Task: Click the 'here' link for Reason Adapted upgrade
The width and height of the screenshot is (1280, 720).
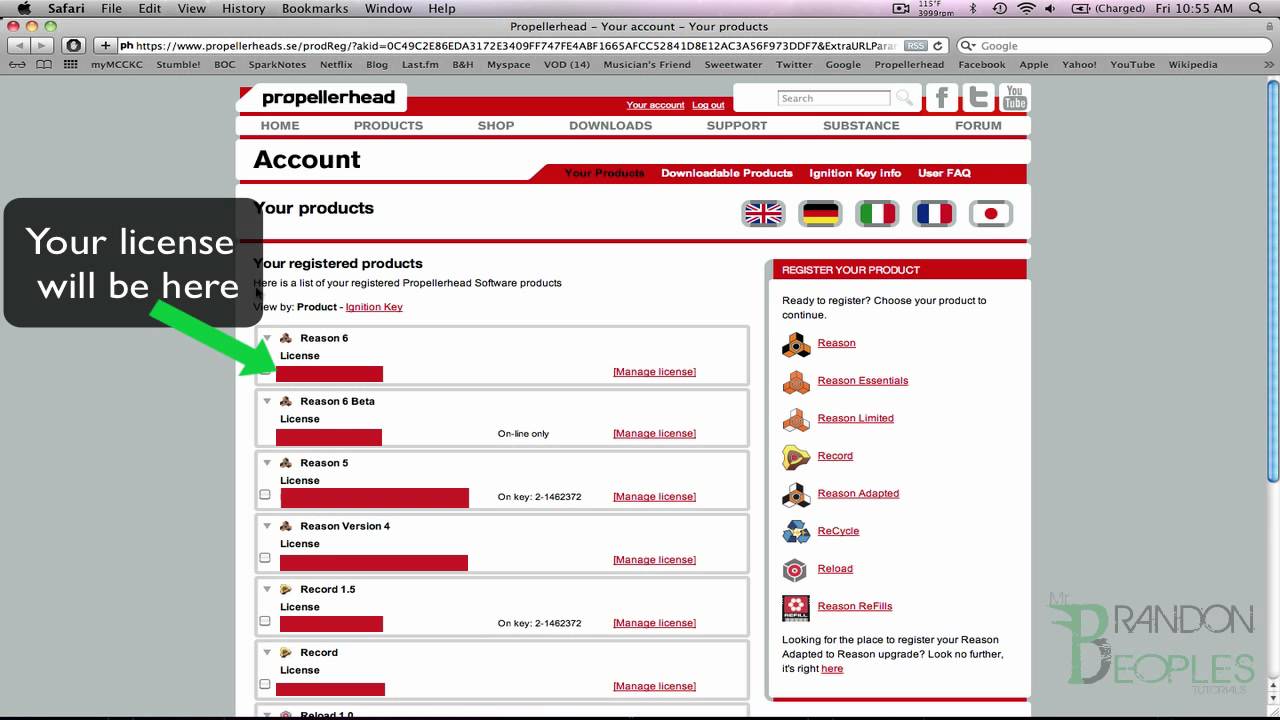Action: [832, 669]
